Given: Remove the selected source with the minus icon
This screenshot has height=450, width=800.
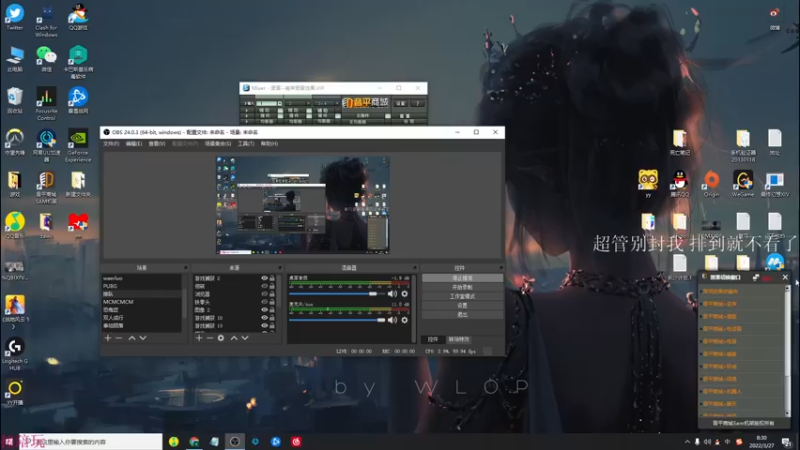Looking at the screenshot, I should [210, 338].
